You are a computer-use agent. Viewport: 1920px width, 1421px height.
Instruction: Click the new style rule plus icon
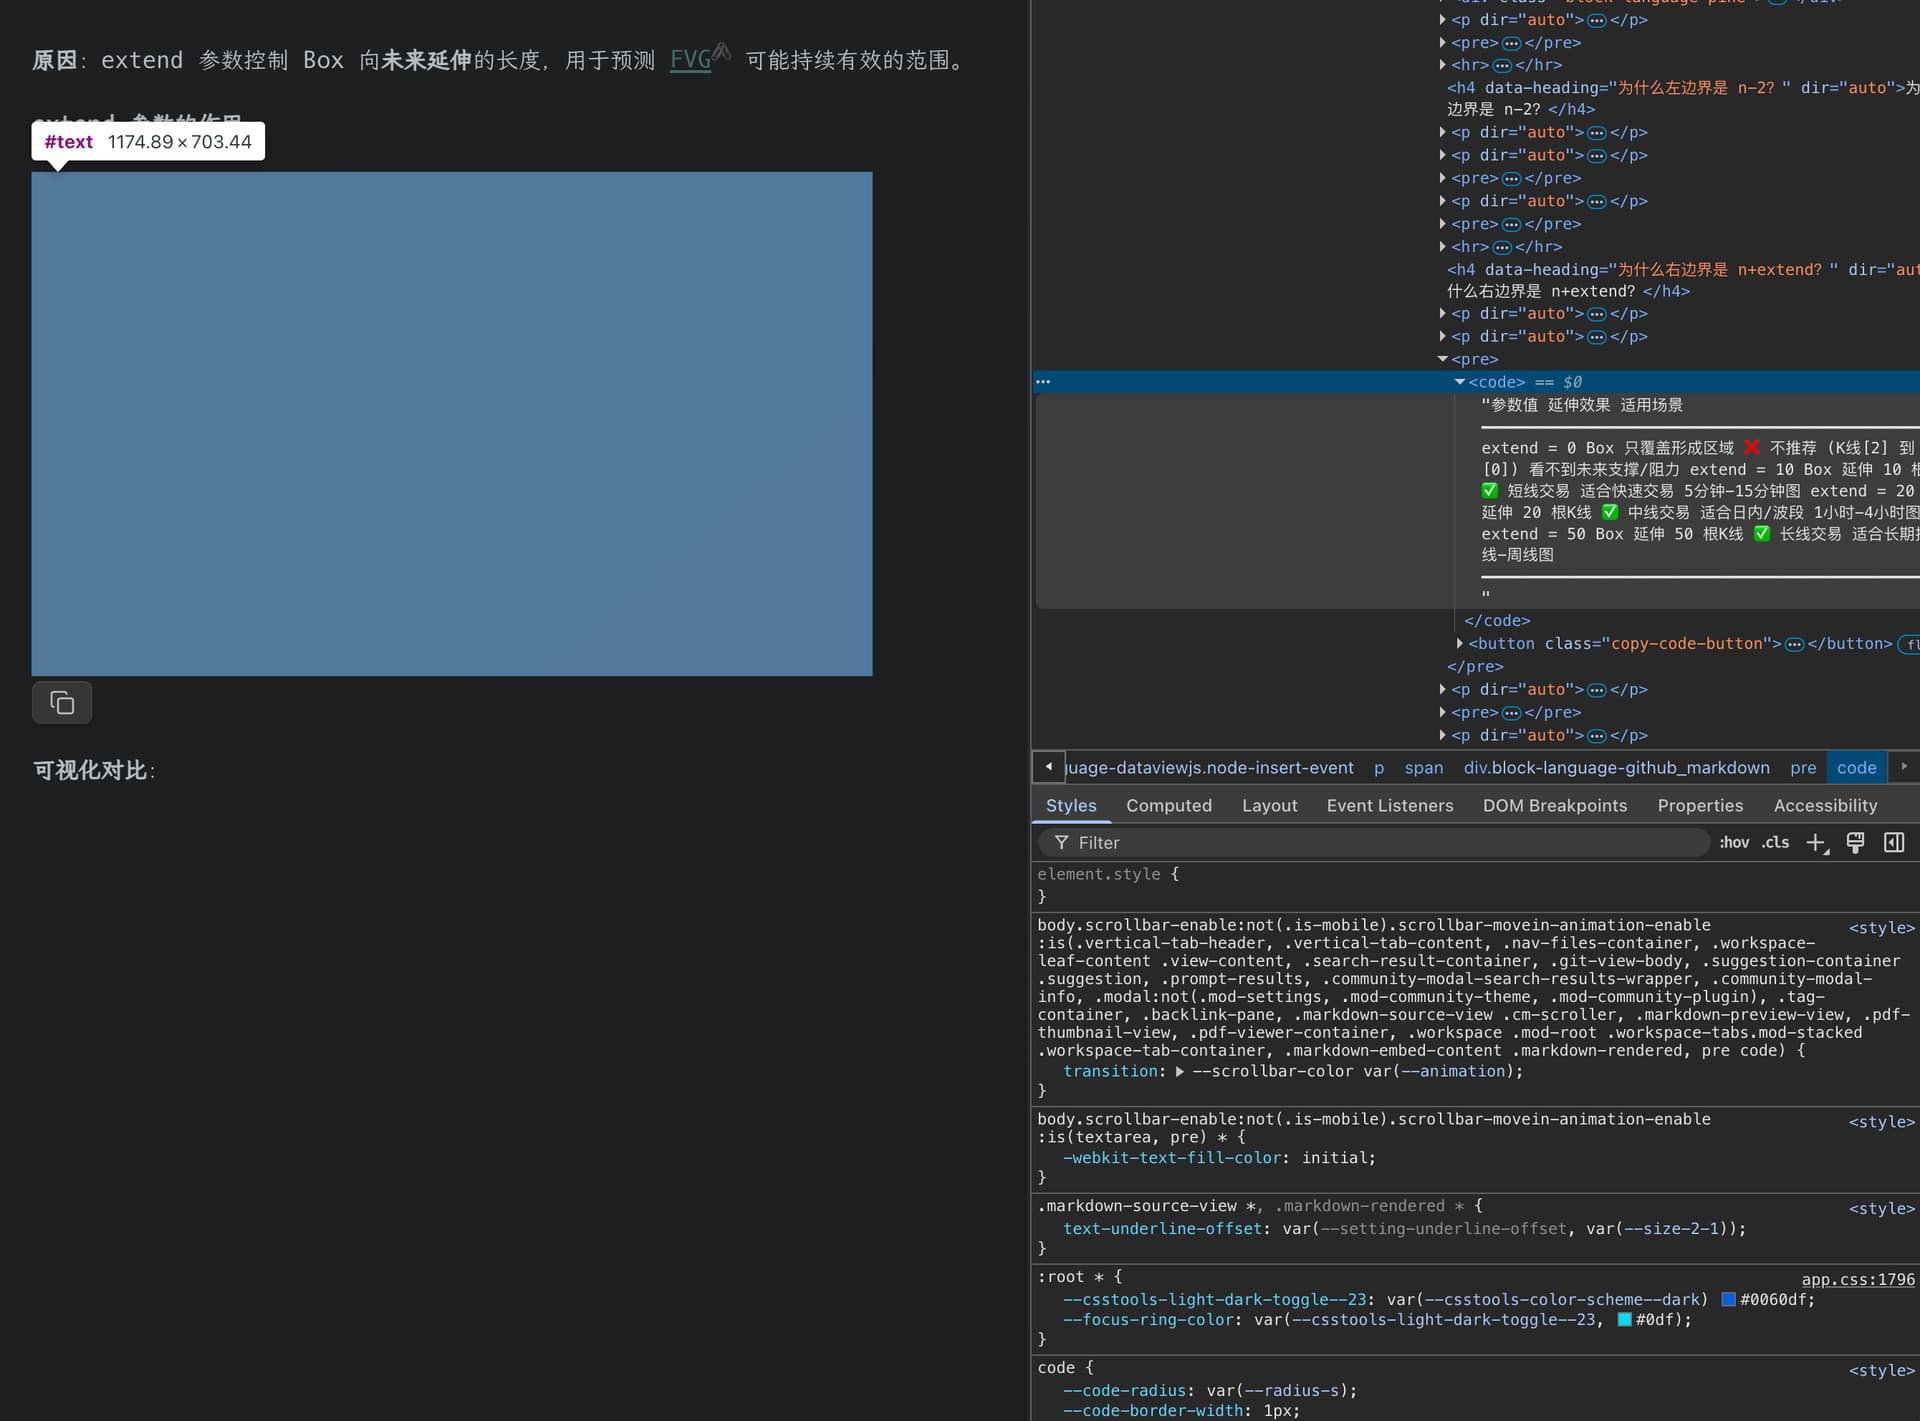point(1815,843)
